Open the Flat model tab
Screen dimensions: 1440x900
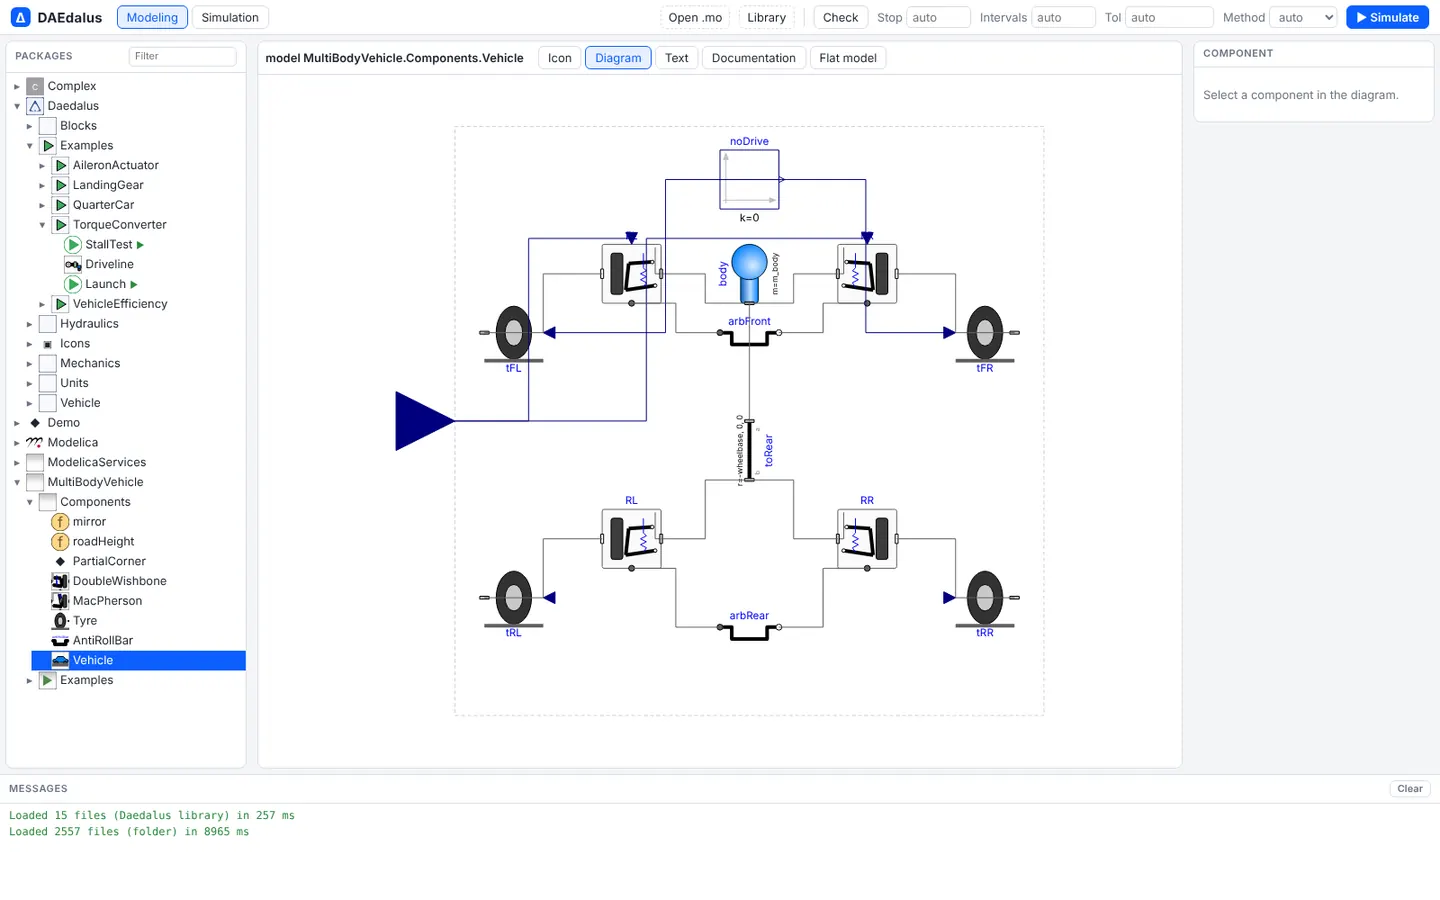(848, 58)
